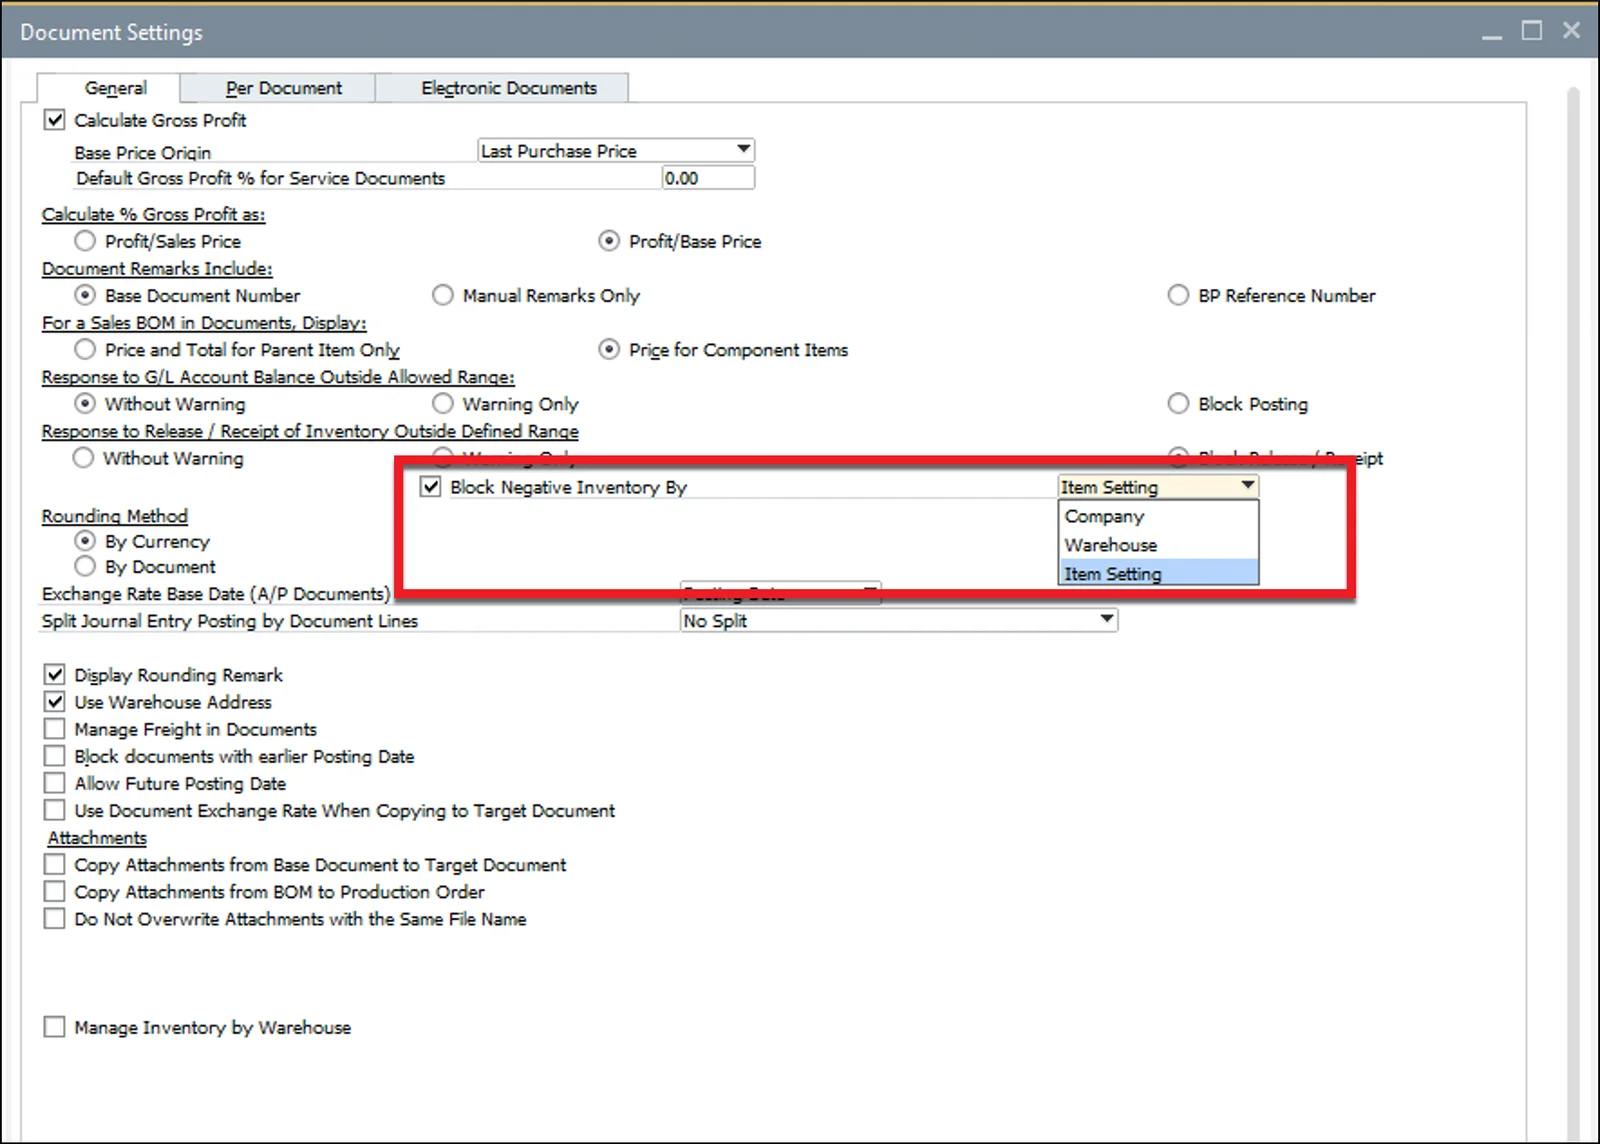Viewport: 1600px width, 1144px height.
Task: Choose Without Warning for G/L Account Balance
Action: tap(85, 404)
